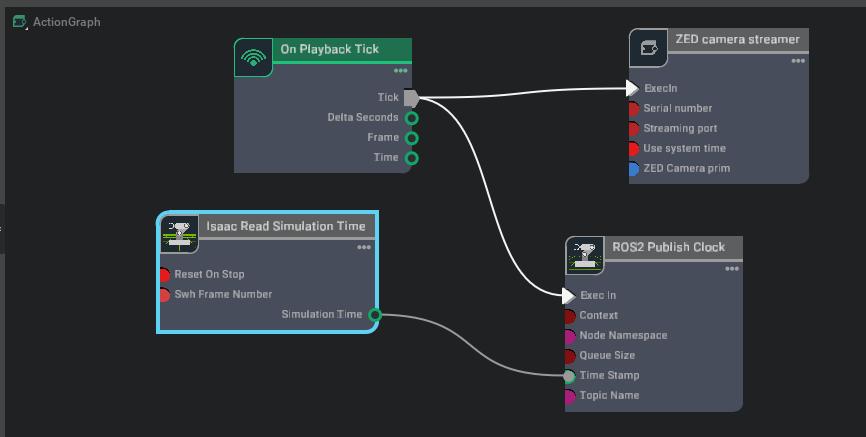The image size is (866, 437).
Task: Click the Streaming port label
Action: tap(680, 128)
